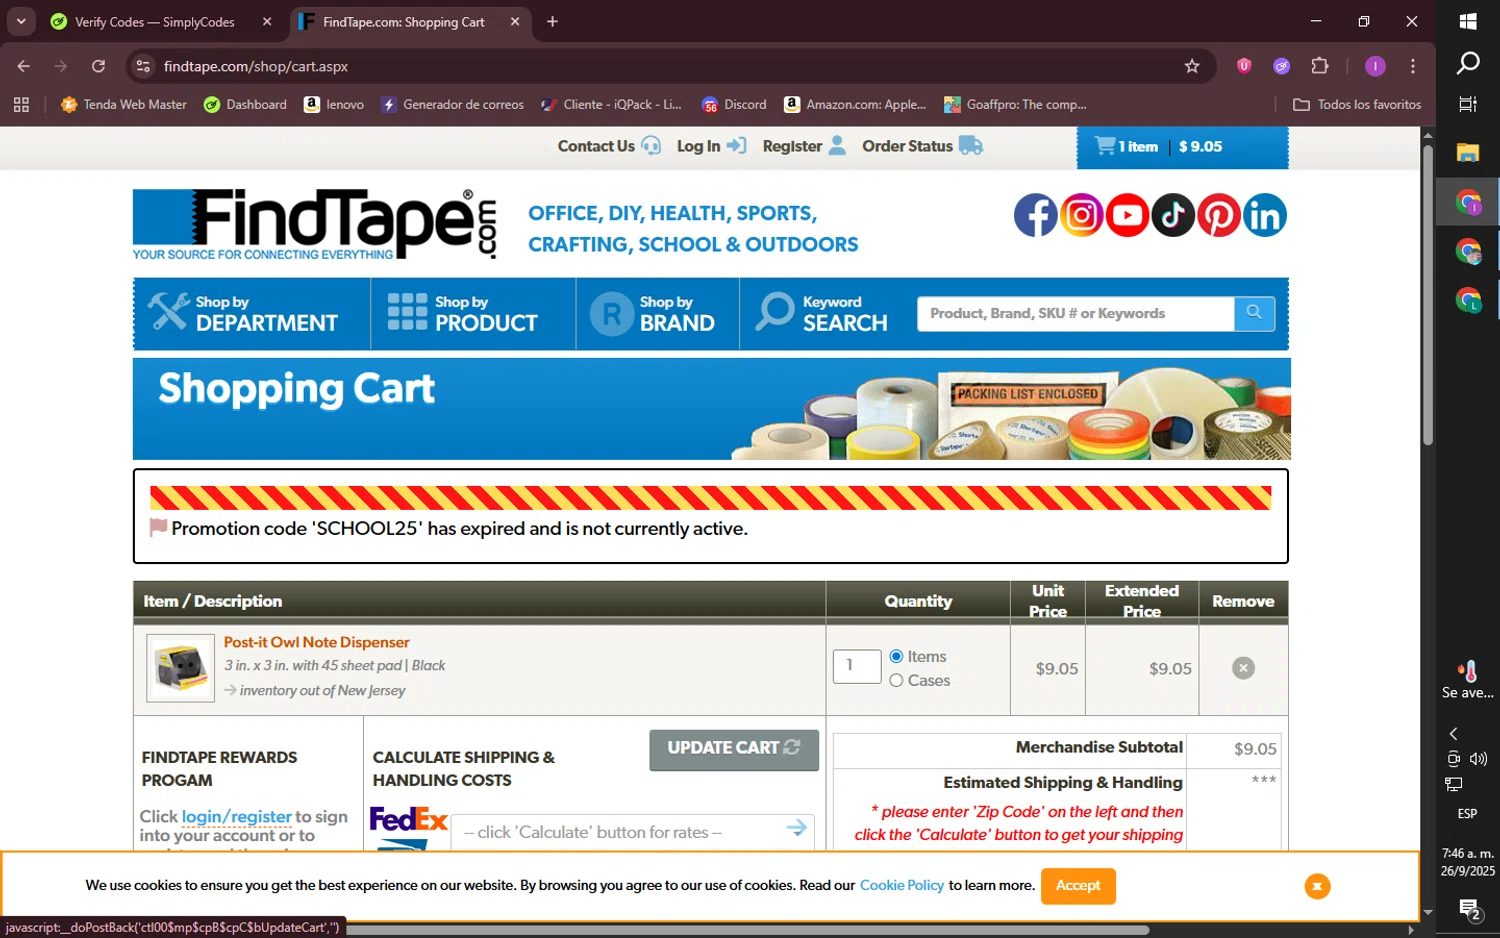1500x938 pixels.
Task: Click the quantity input box
Action: tap(857, 666)
